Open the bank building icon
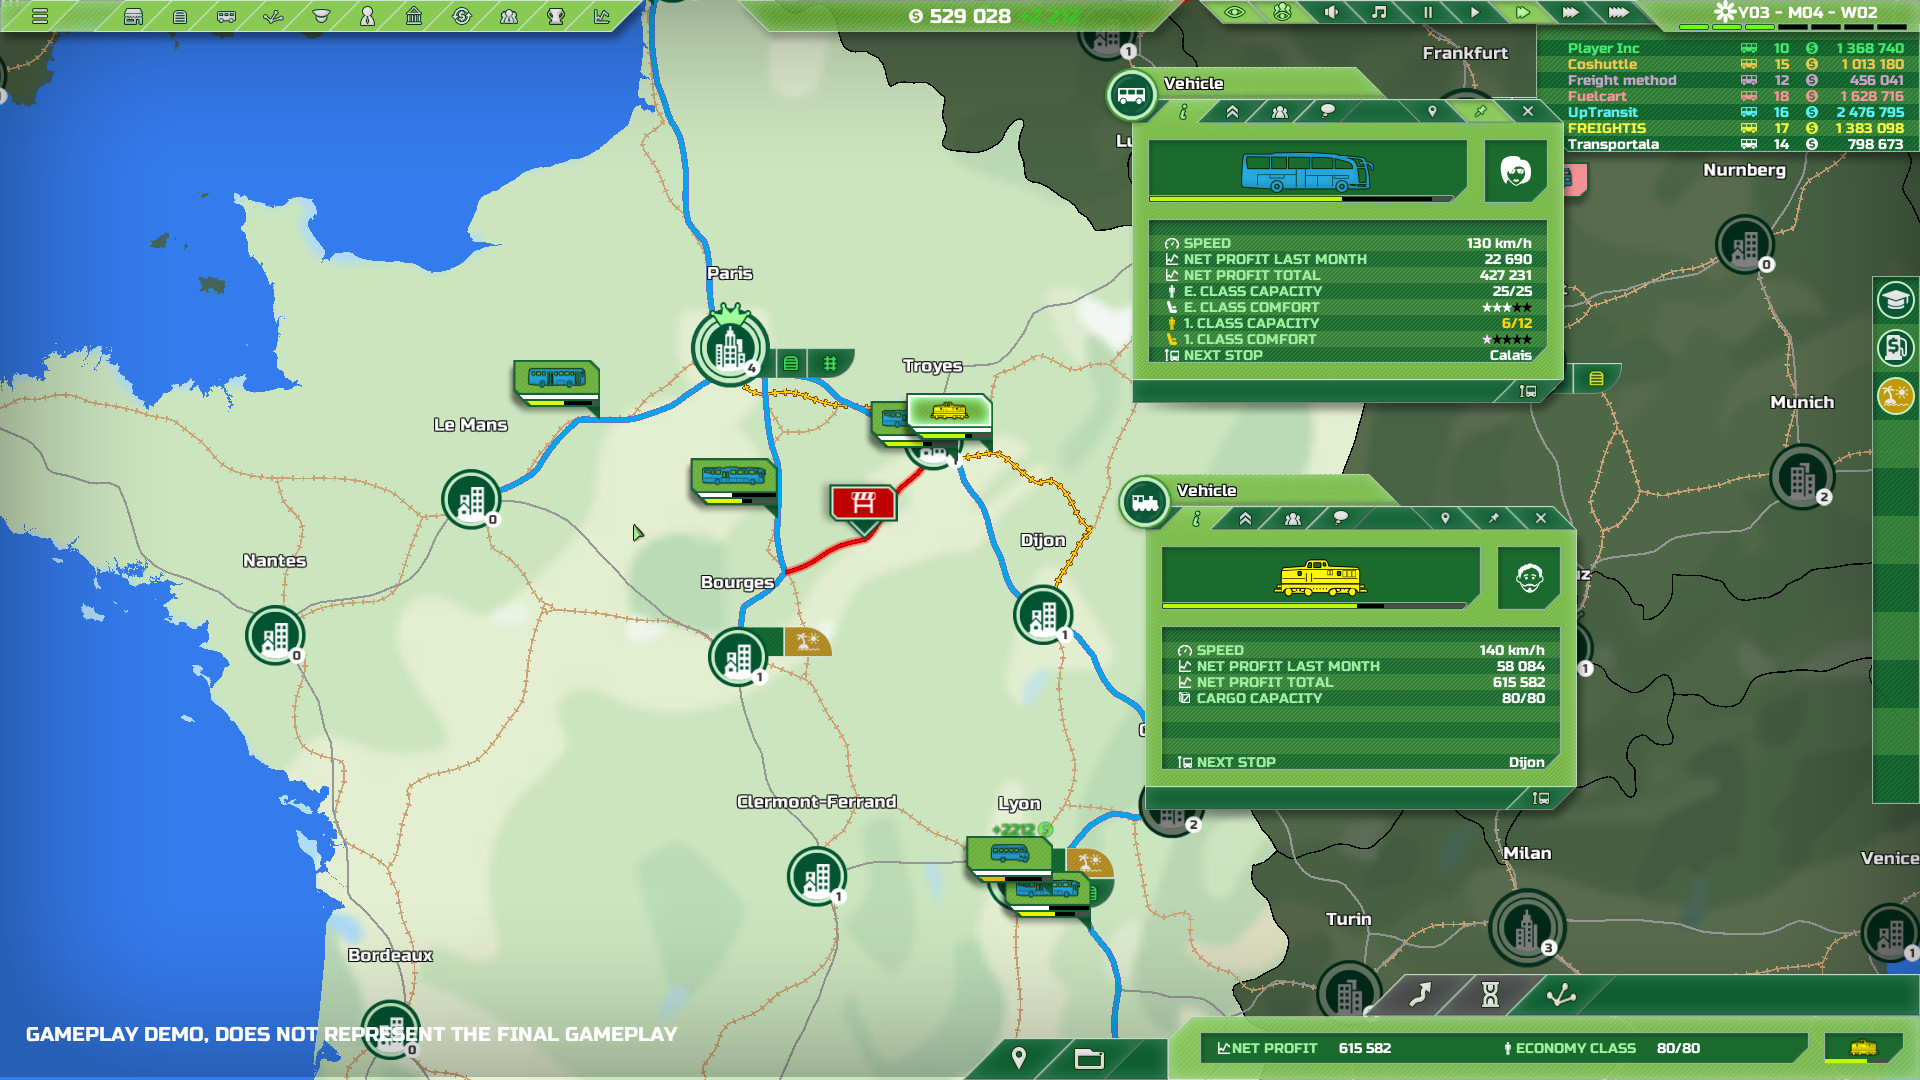The width and height of the screenshot is (1920, 1080). [414, 16]
